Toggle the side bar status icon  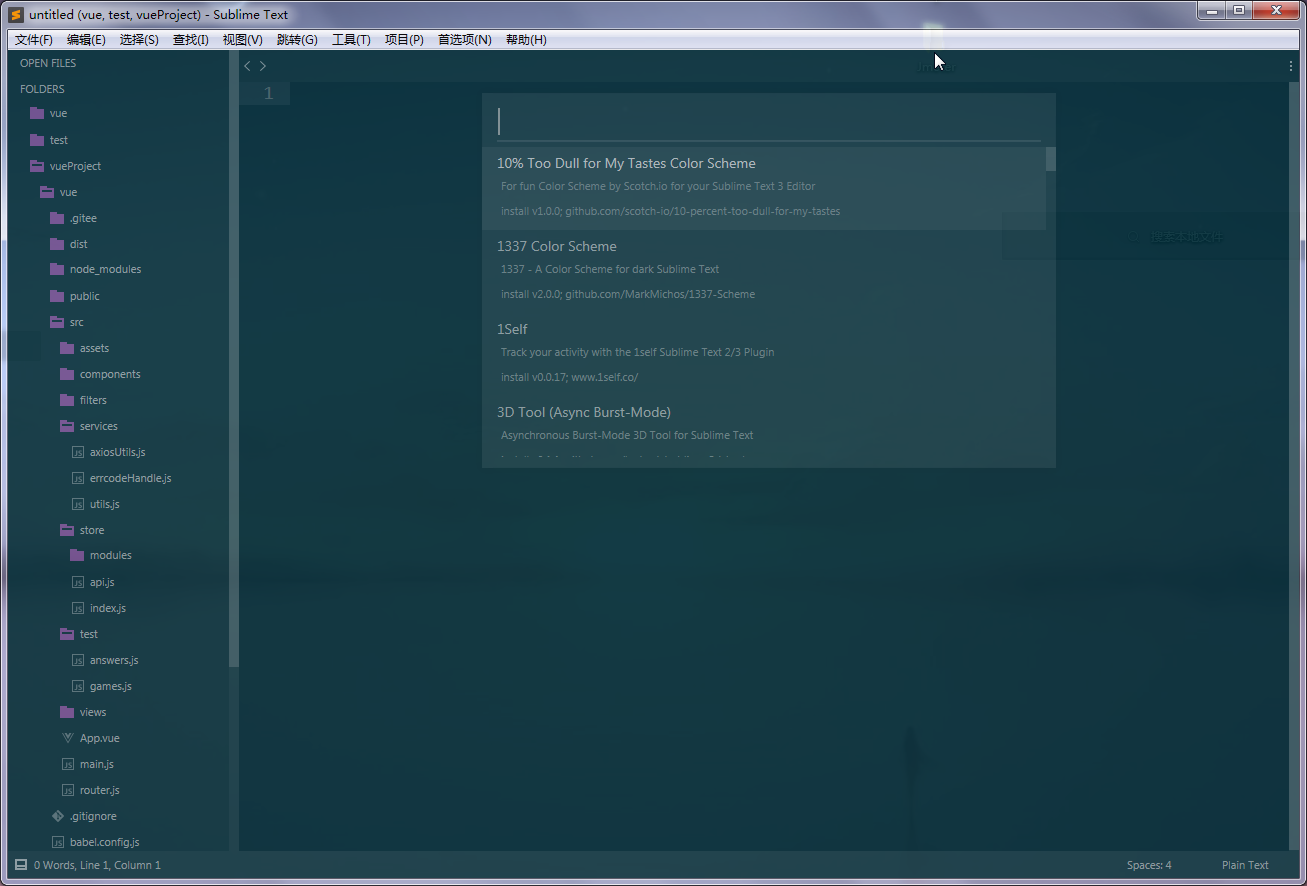[x=21, y=865]
